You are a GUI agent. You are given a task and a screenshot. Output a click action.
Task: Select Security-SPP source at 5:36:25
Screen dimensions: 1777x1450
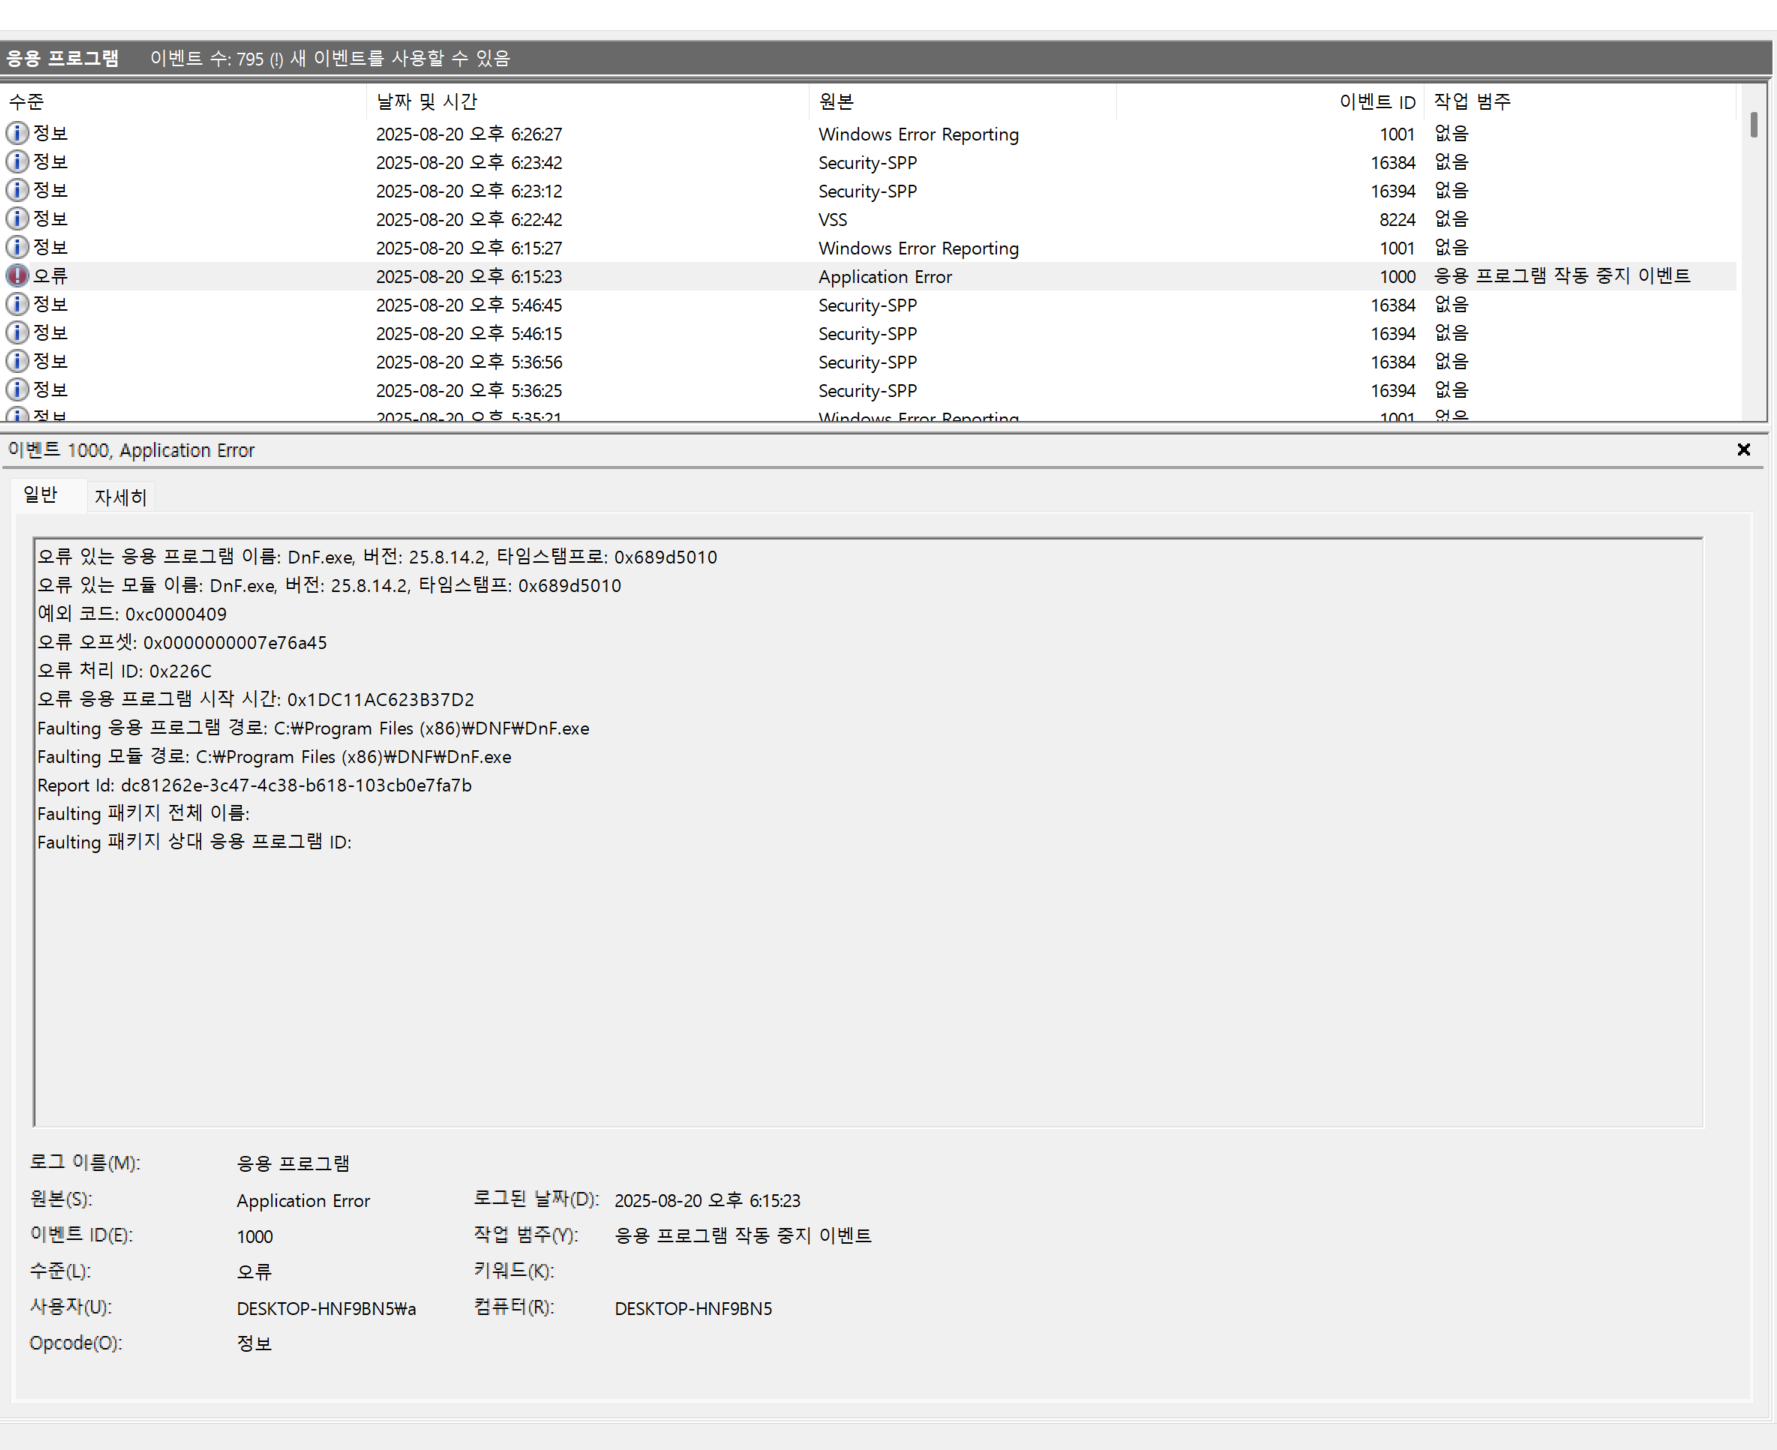click(867, 390)
